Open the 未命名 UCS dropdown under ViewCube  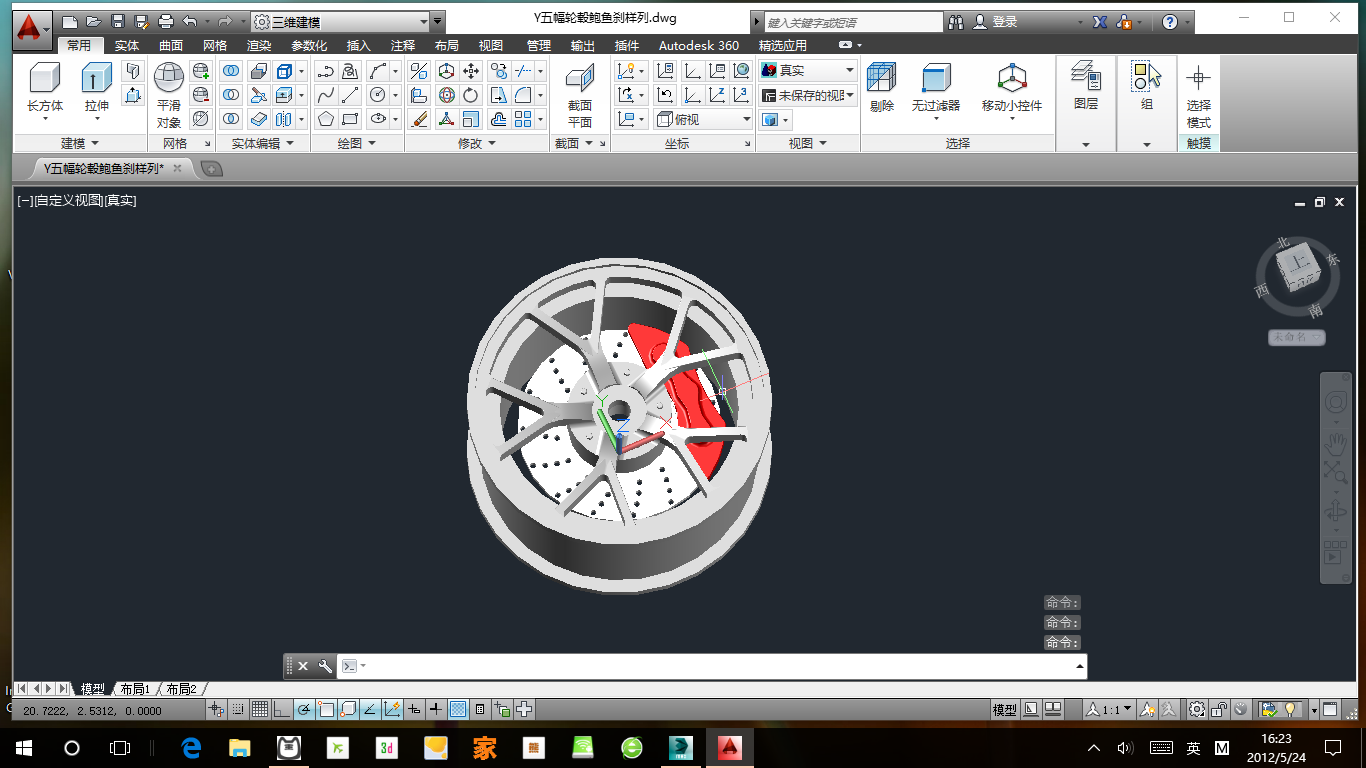1297,337
